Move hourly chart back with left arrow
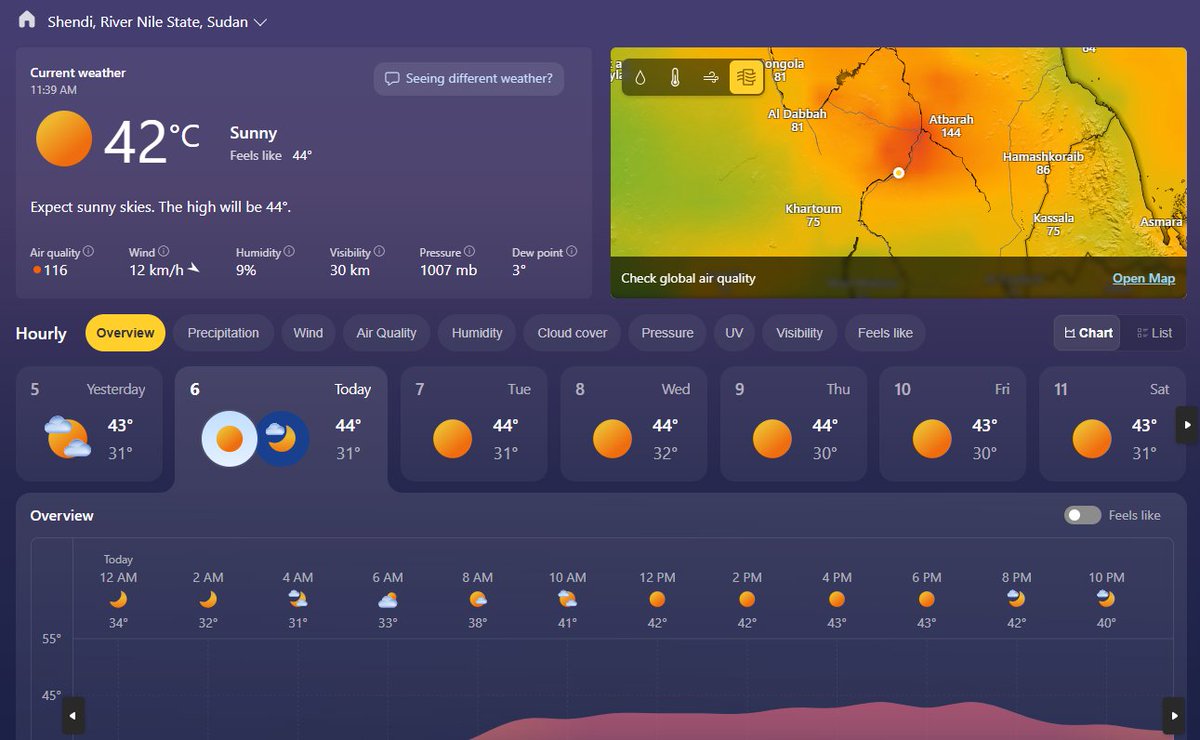 pyautogui.click(x=73, y=716)
